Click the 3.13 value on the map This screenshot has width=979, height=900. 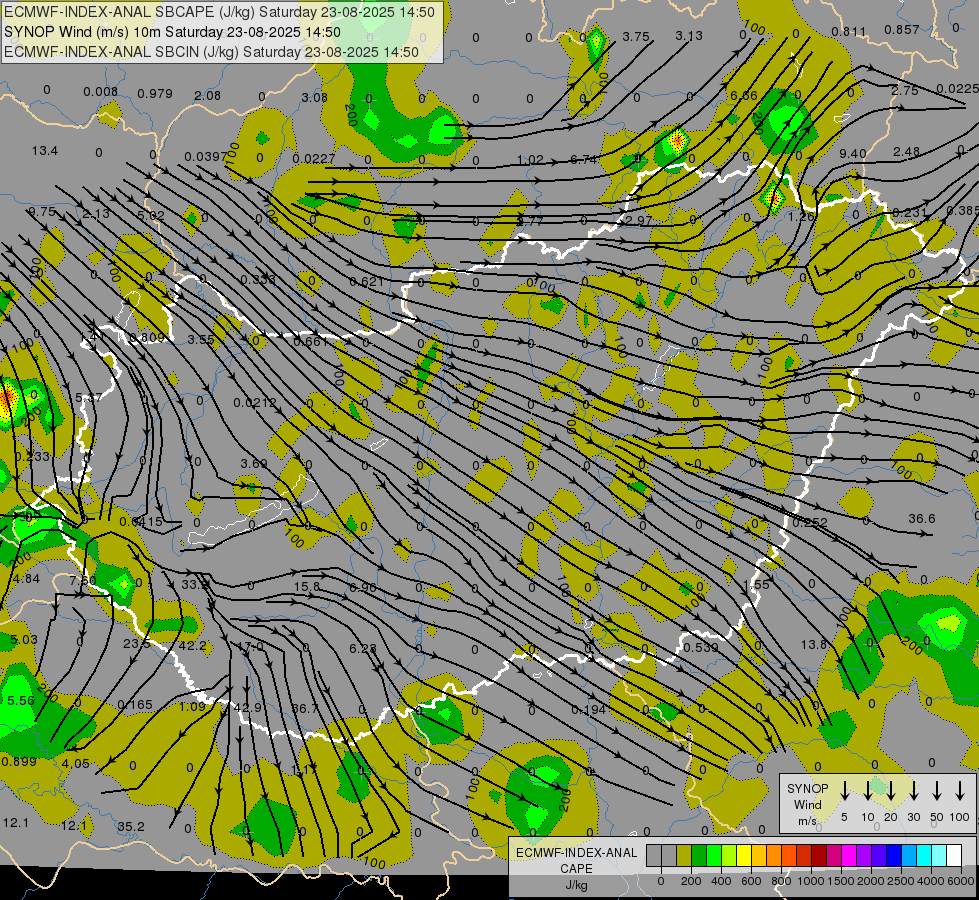point(689,36)
